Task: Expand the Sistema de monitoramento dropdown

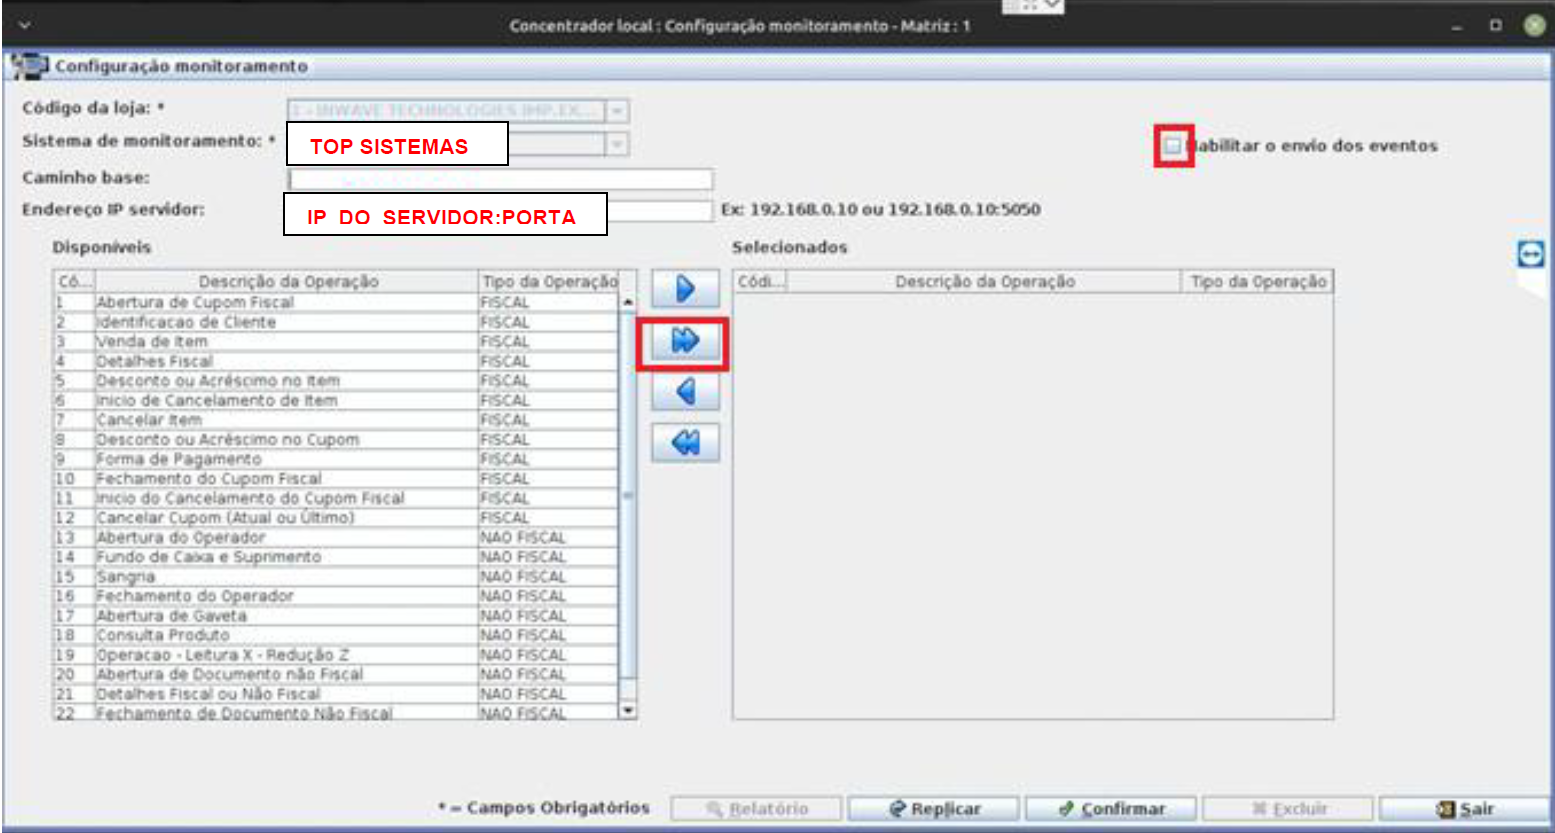Action: (x=618, y=145)
